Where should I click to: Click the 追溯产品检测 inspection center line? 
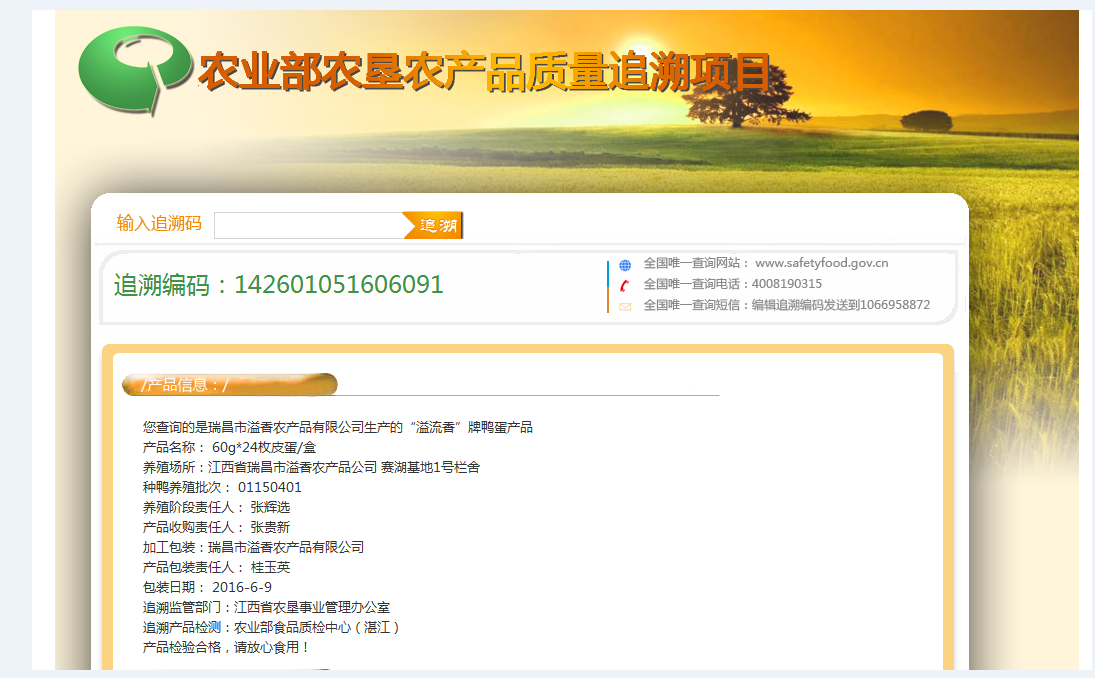coord(271,627)
